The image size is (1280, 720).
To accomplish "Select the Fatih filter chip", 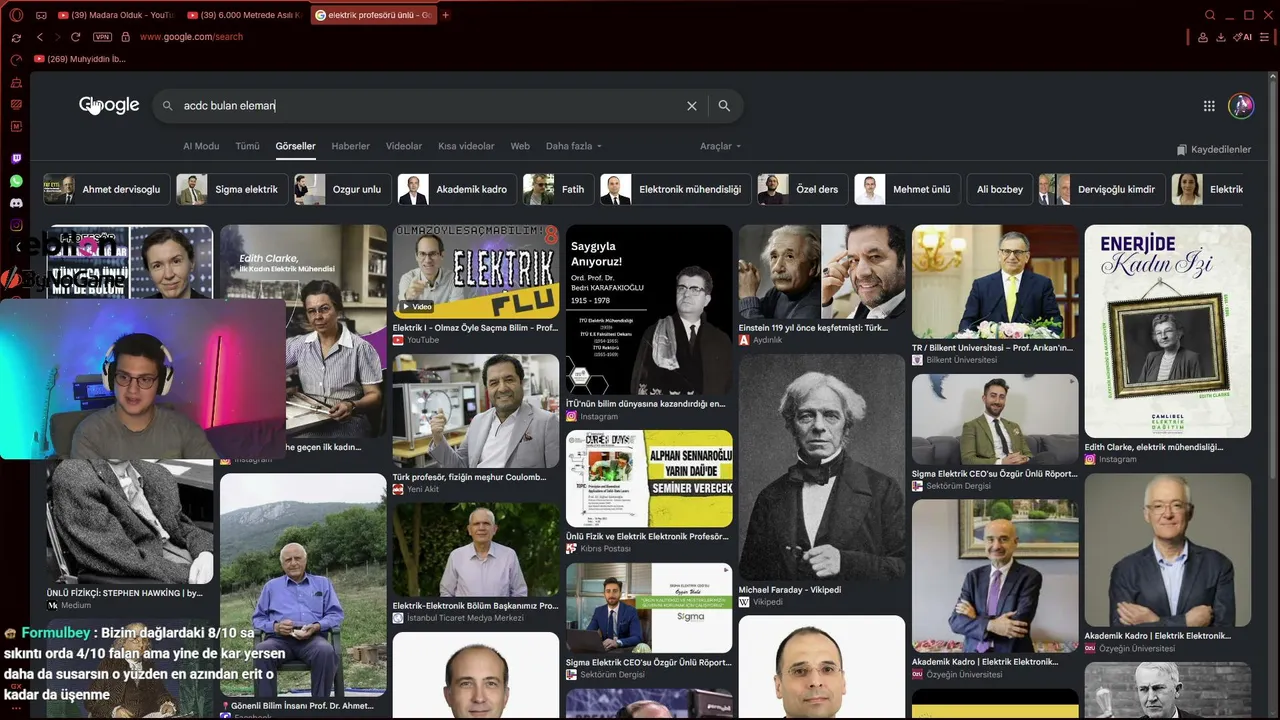I will click(x=557, y=189).
